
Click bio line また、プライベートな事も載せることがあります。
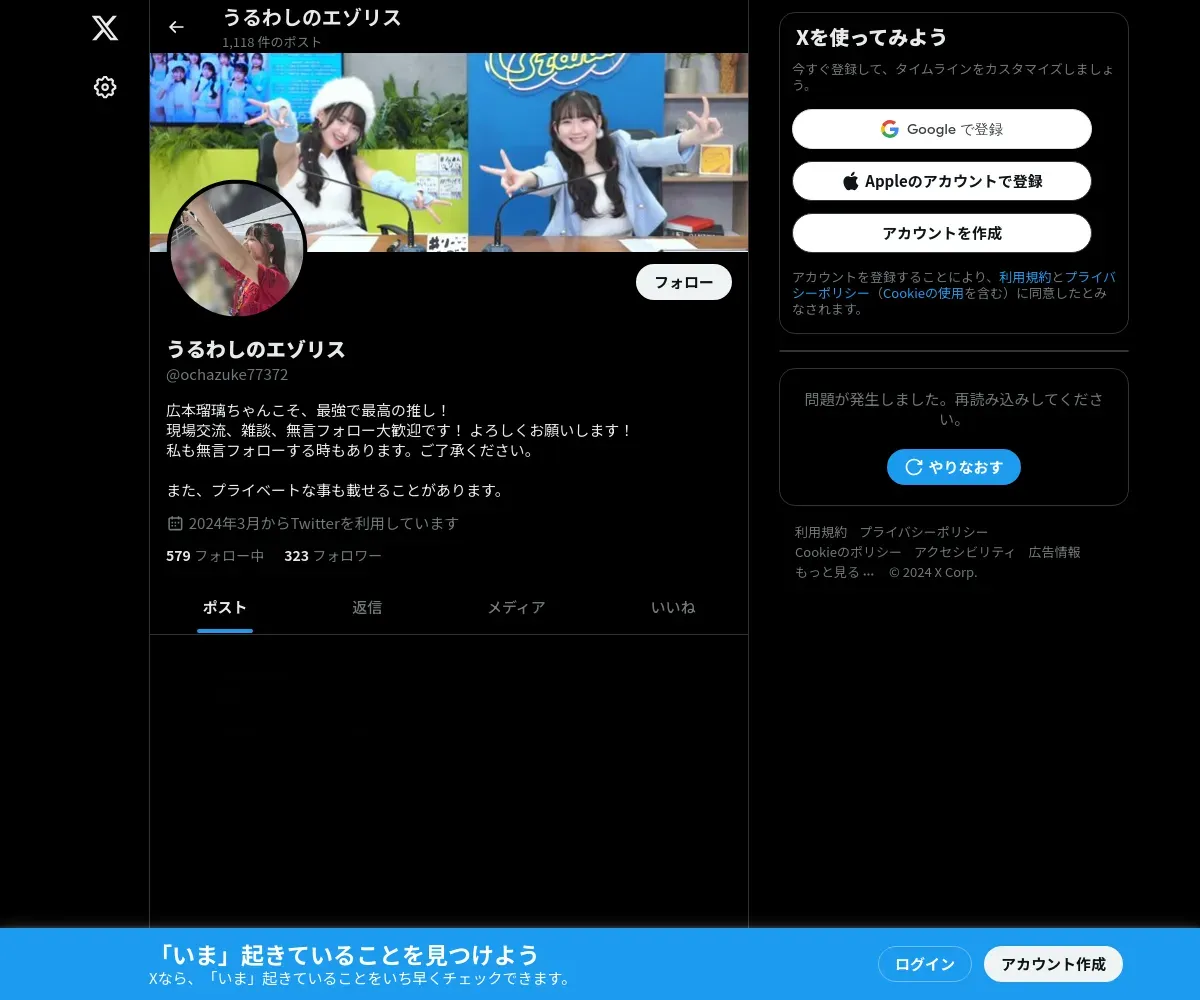point(335,490)
